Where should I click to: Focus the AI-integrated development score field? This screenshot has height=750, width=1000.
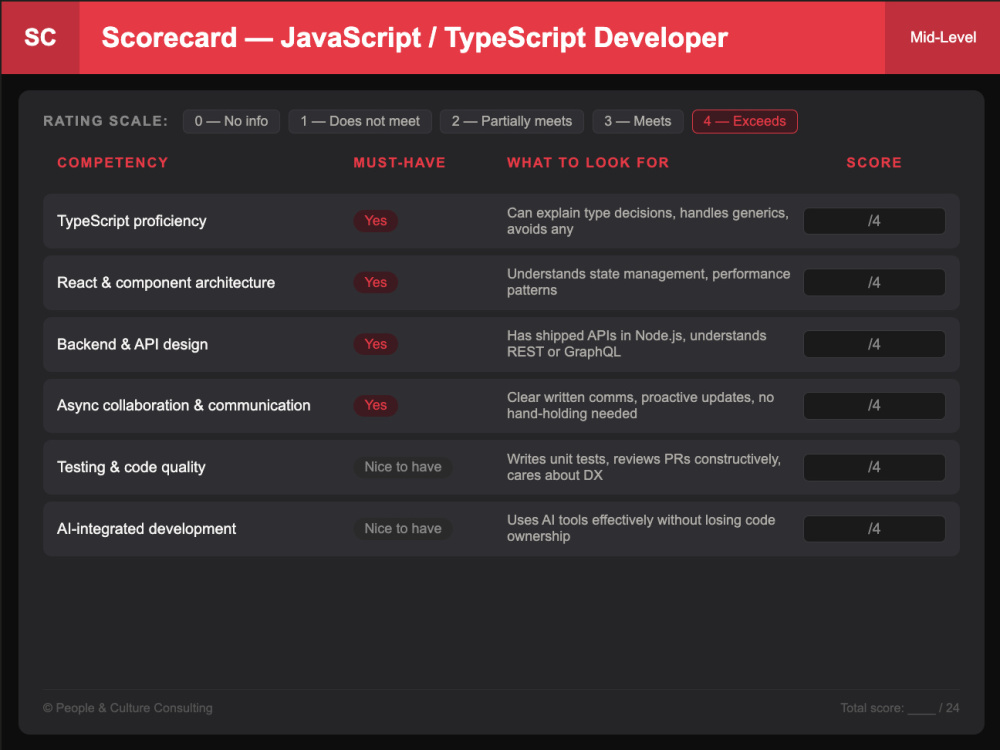874,529
